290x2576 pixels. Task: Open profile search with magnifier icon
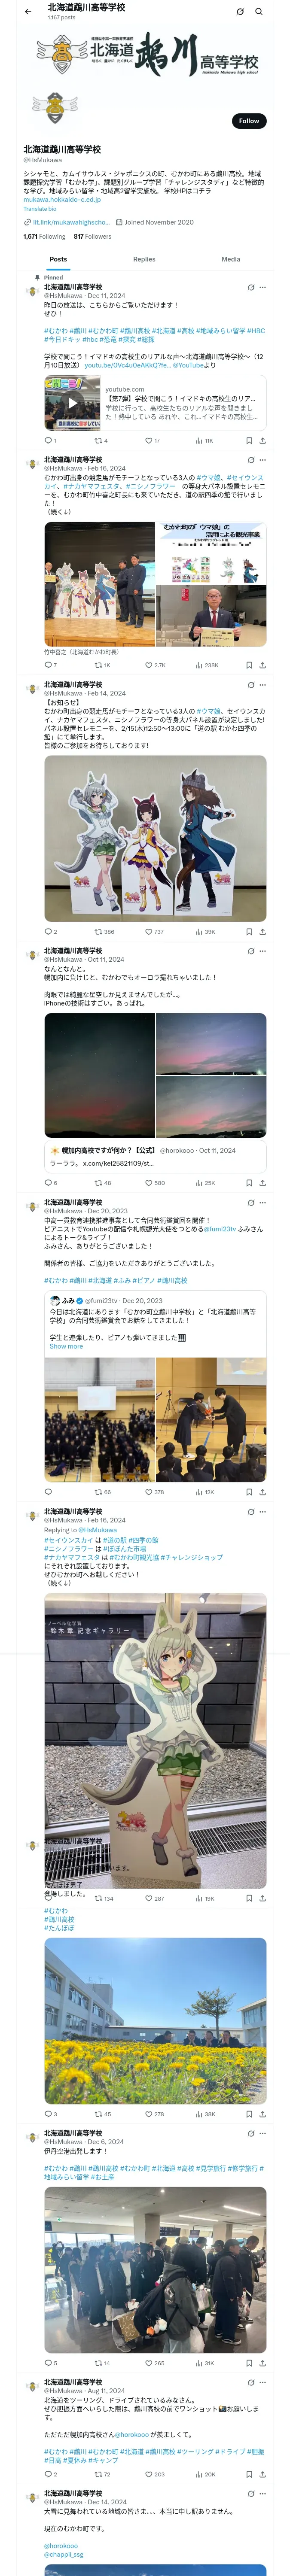(259, 12)
